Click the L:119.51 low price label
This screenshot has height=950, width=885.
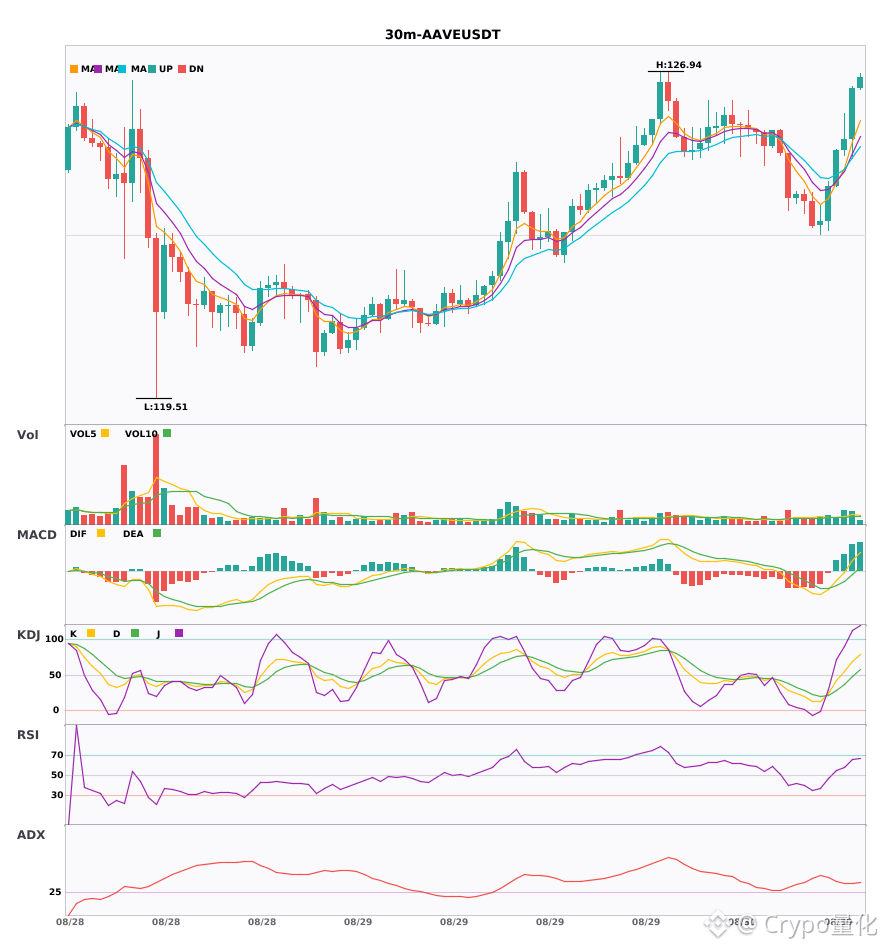pos(165,407)
